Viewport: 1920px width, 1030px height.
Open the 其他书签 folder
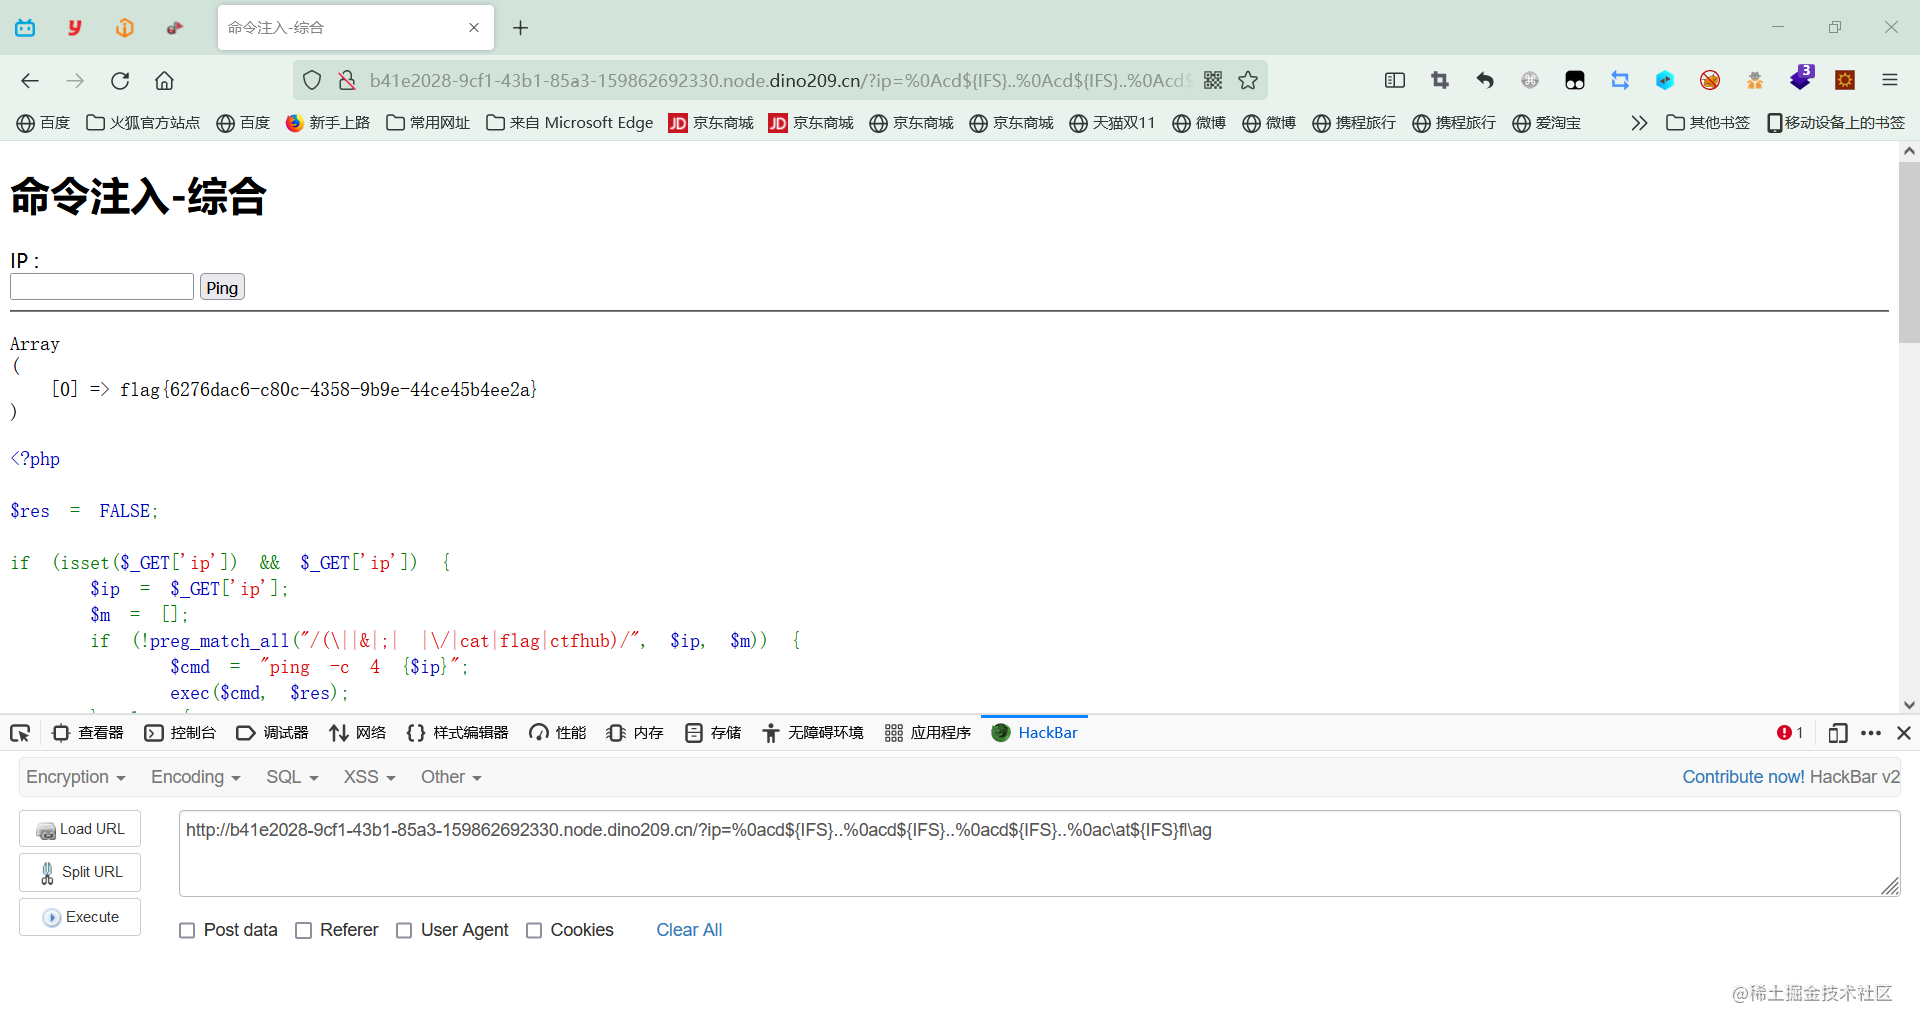click(x=1708, y=123)
